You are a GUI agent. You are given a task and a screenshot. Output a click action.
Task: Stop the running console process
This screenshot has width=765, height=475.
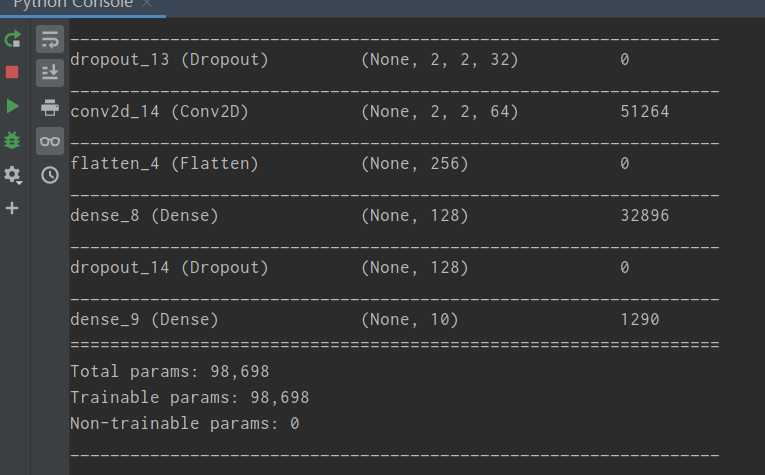[x=13, y=72]
